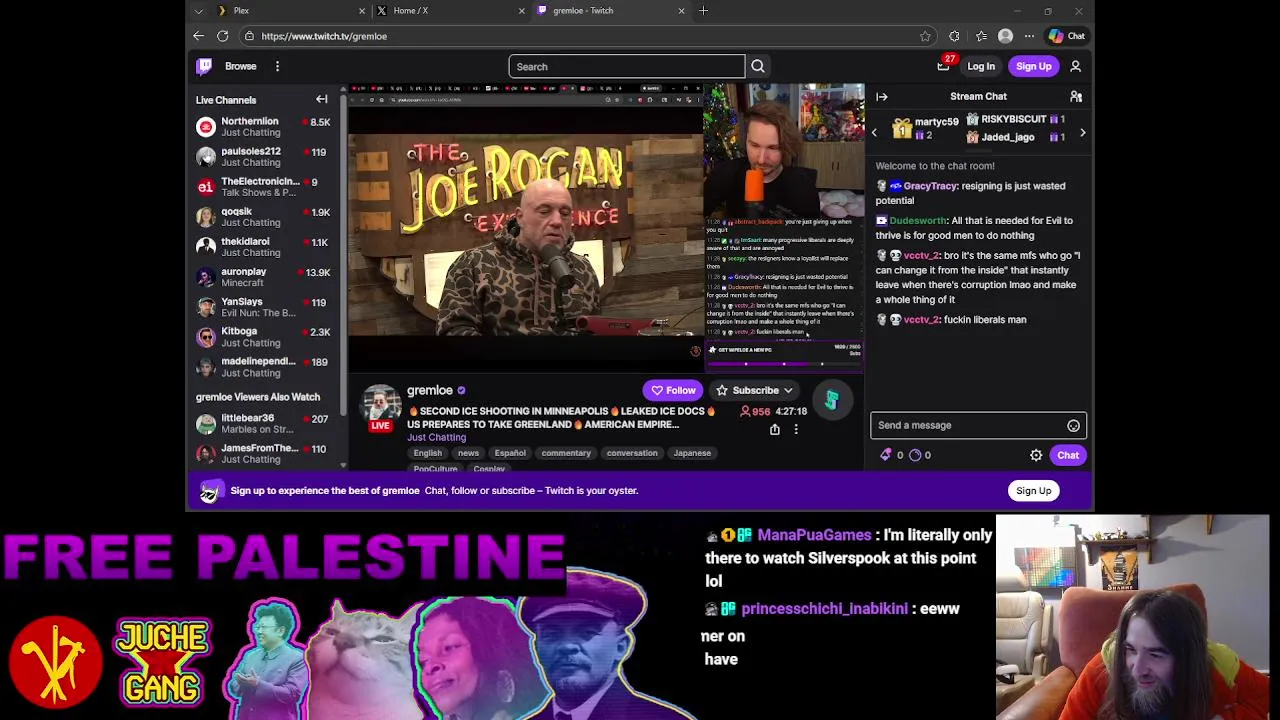Open a new browser tab
Viewport: 1280px width, 720px height.
[703, 10]
